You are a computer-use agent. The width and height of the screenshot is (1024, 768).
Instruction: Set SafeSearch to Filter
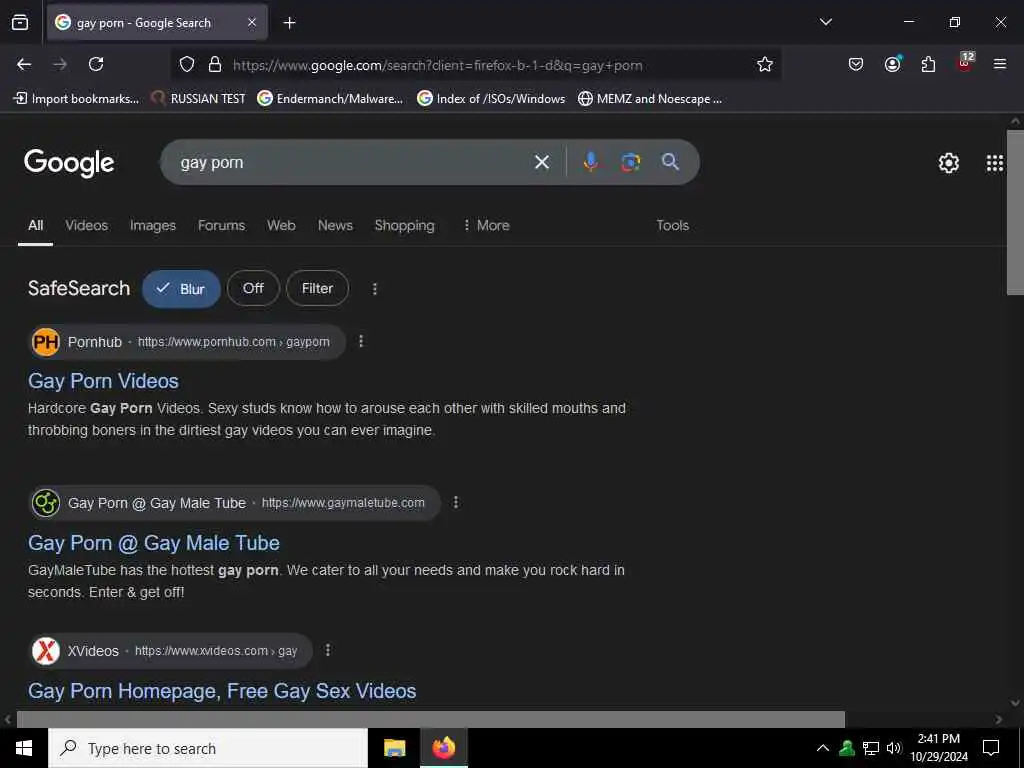[317, 288]
